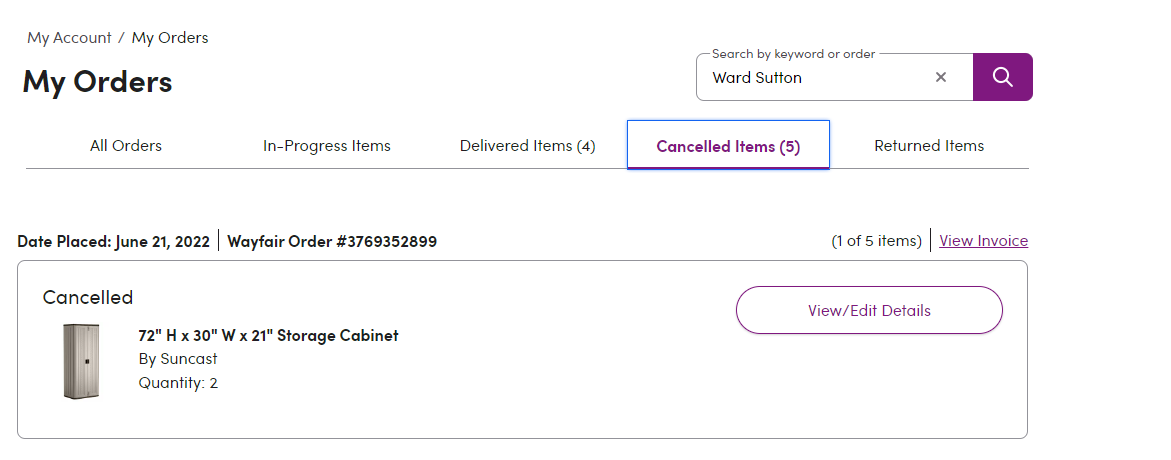Click the Cancelled status label
Viewport: 1171px width, 460px height.
(87, 297)
